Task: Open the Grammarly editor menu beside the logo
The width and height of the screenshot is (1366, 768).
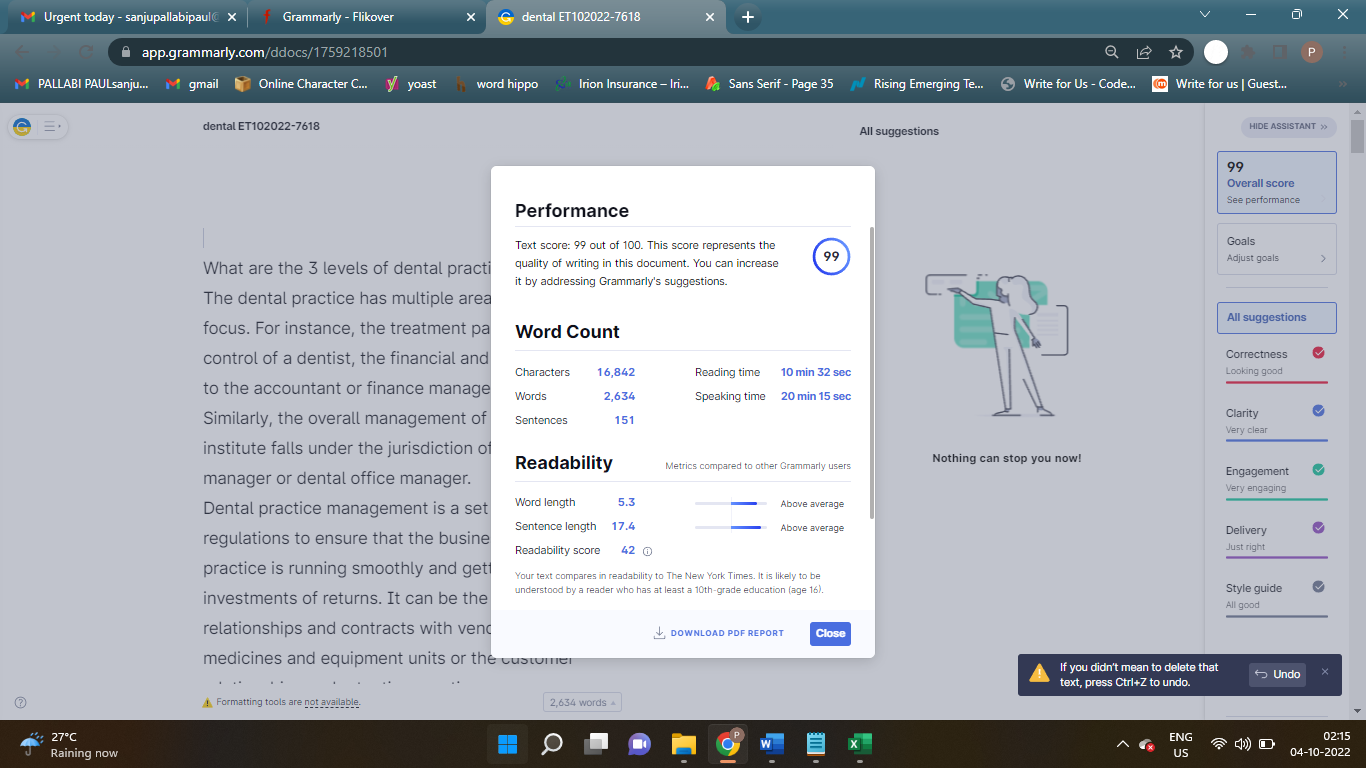Action: click(51, 127)
